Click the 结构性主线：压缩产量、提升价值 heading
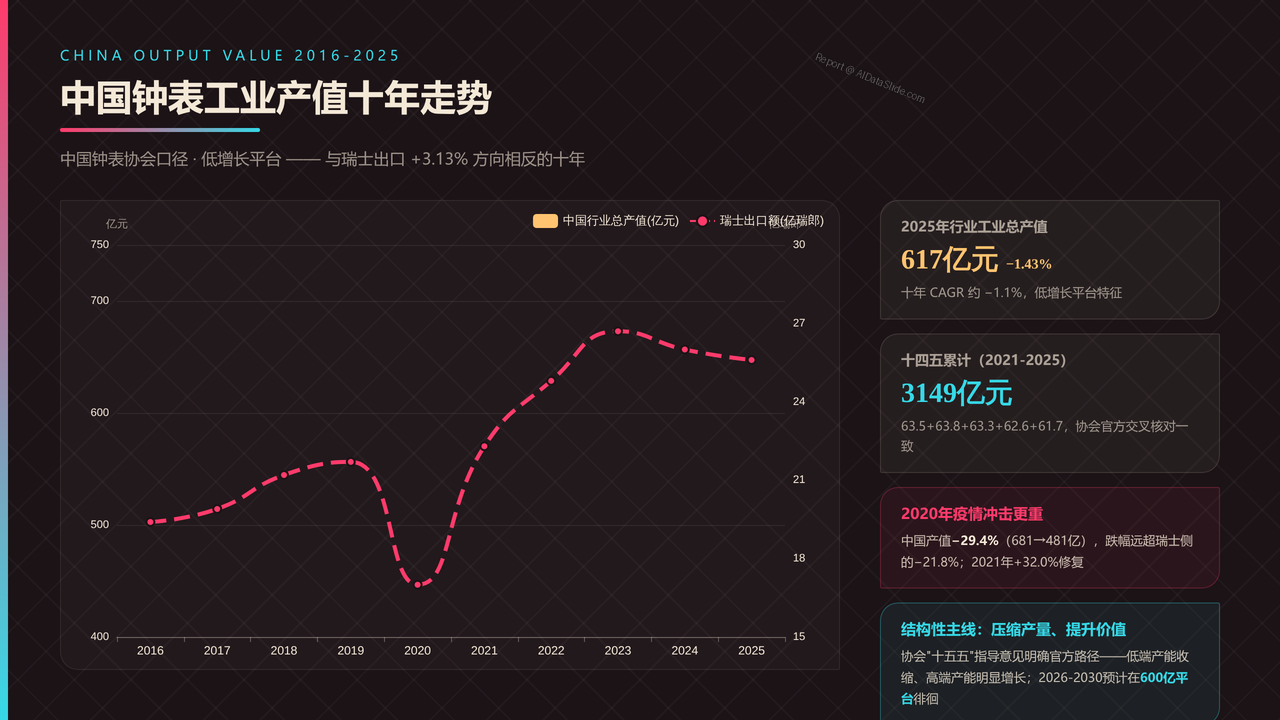The width and height of the screenshot is (1280, 720). (x=1013, y=630)
